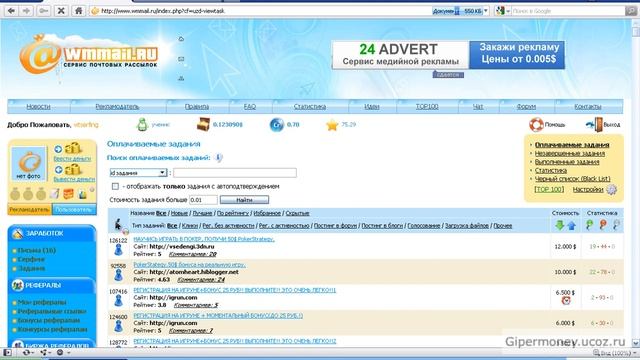Open the browser Home page icon
Screen dimensions: 640x360
click(78, 11)
